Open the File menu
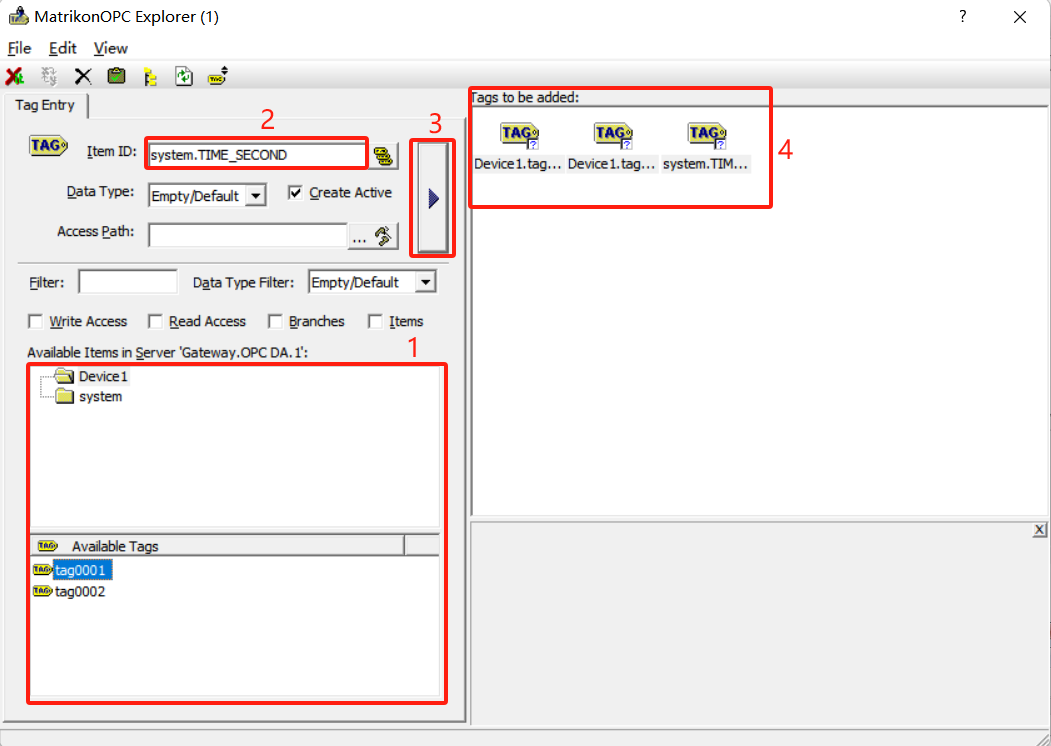 (x=19, y=48)
